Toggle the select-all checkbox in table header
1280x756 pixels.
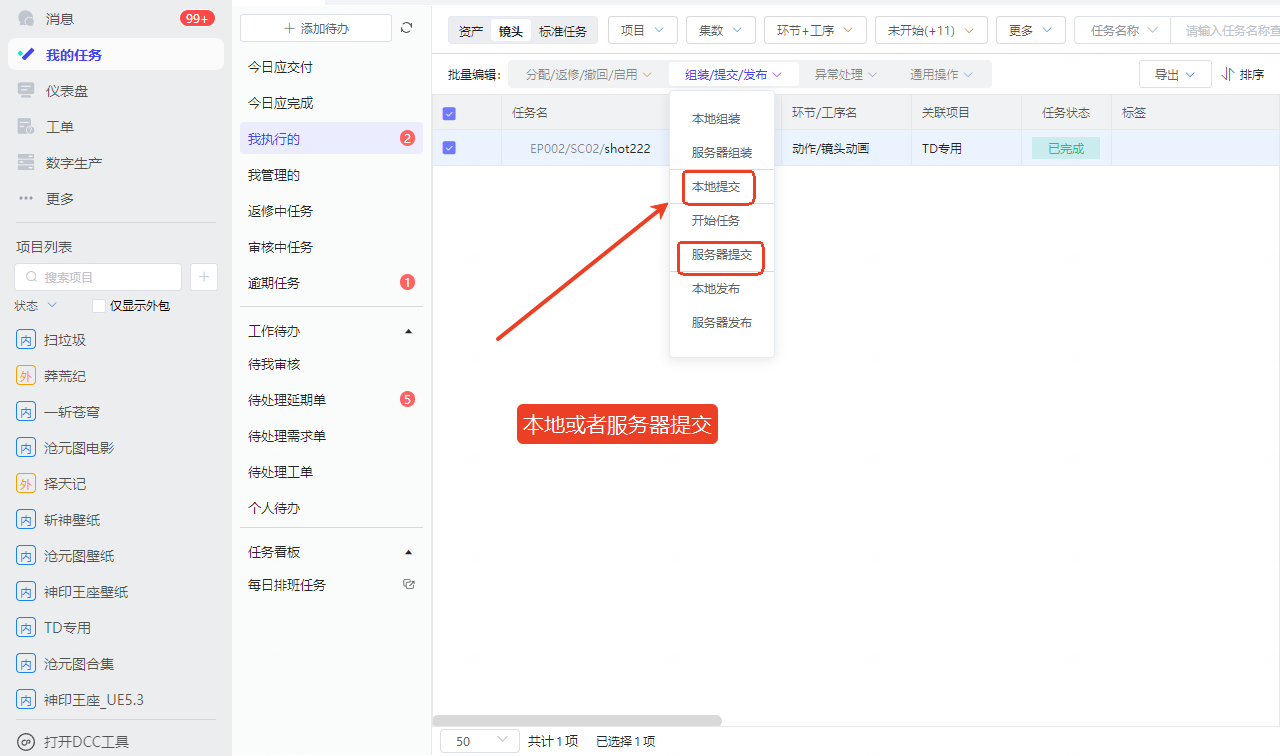[449, 113]
